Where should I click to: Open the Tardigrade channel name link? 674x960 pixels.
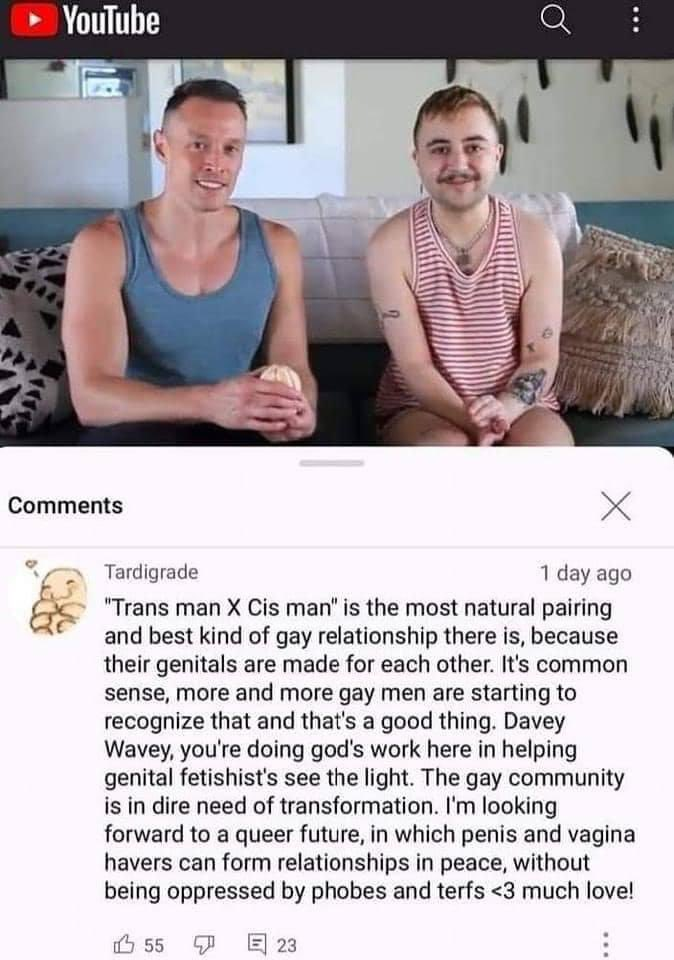coord(151,572)
